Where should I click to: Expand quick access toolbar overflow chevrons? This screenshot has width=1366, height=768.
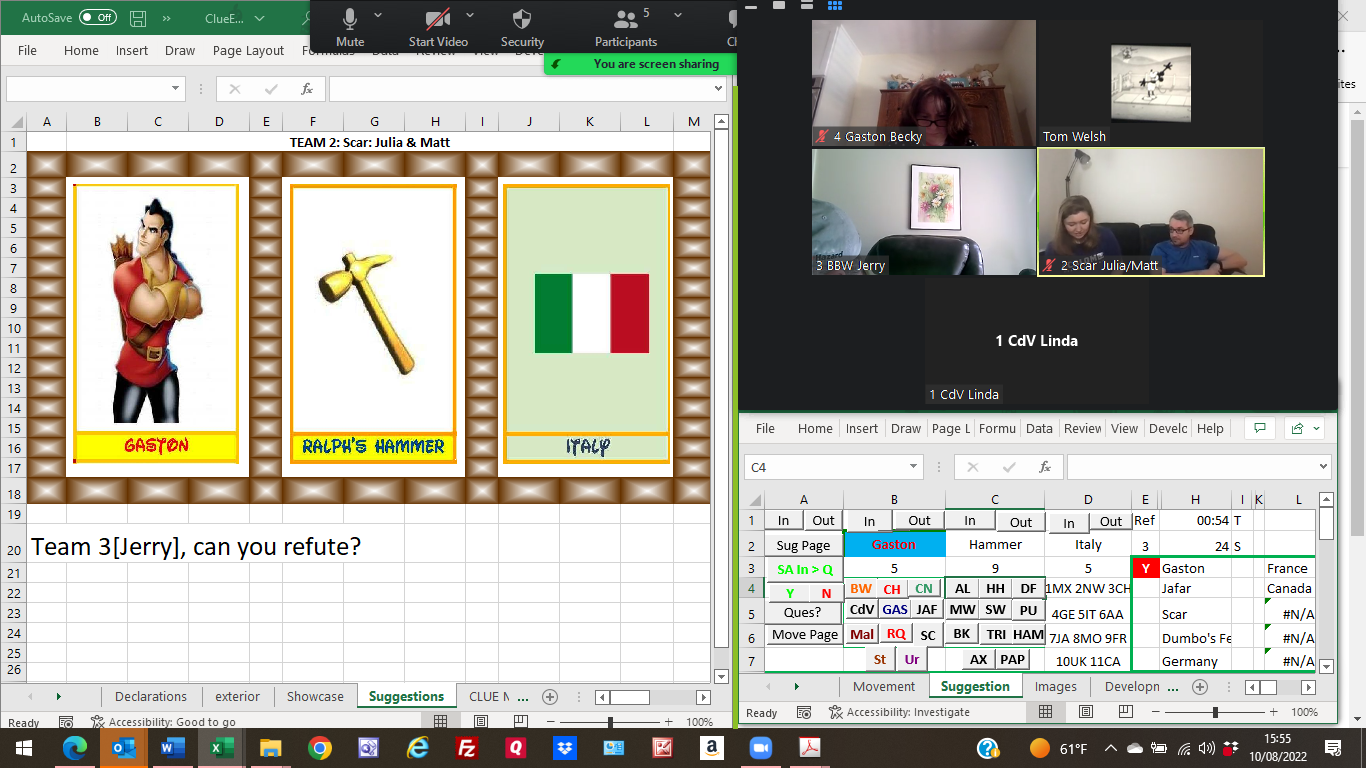[x=165, y=18]
